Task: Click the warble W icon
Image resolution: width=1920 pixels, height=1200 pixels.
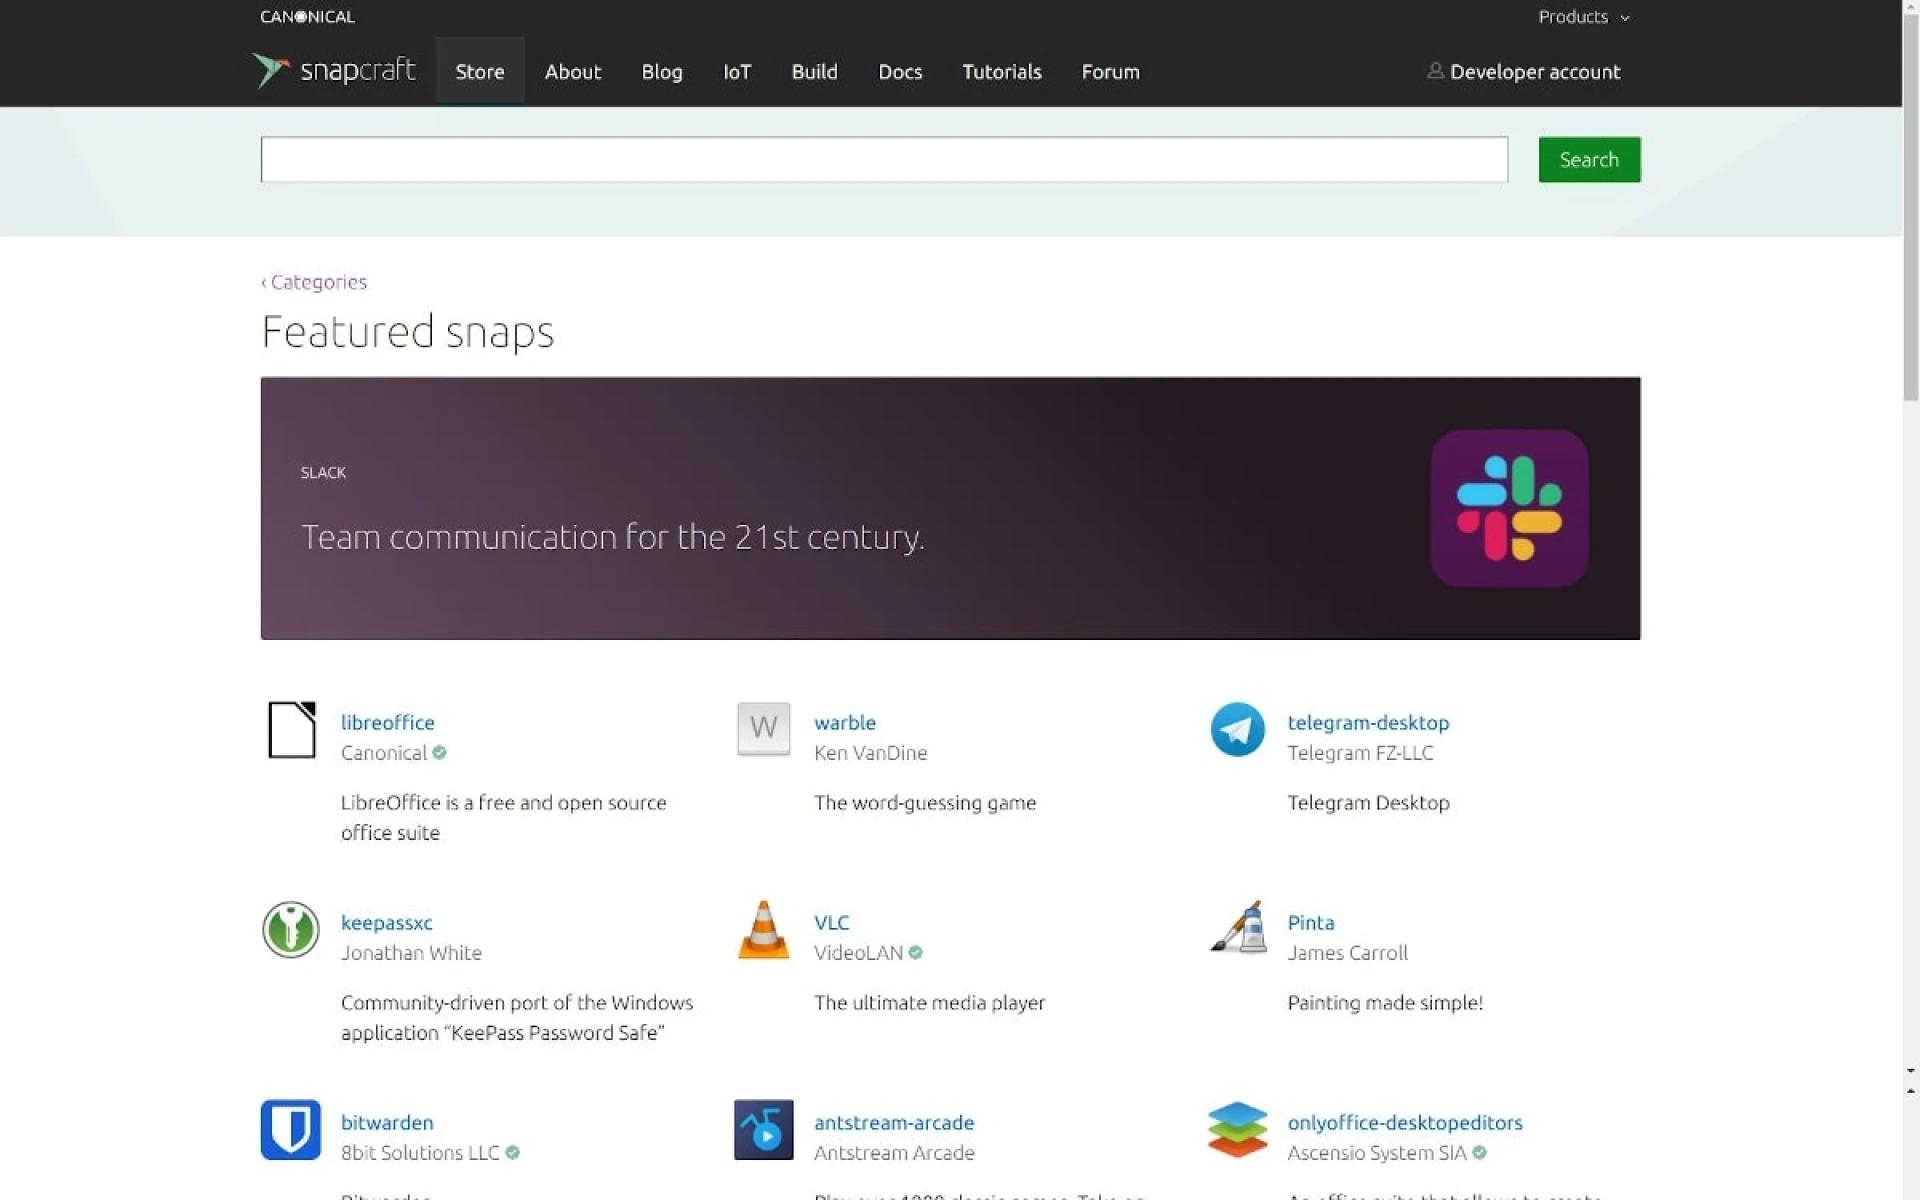Action: [x=763, y=729]
